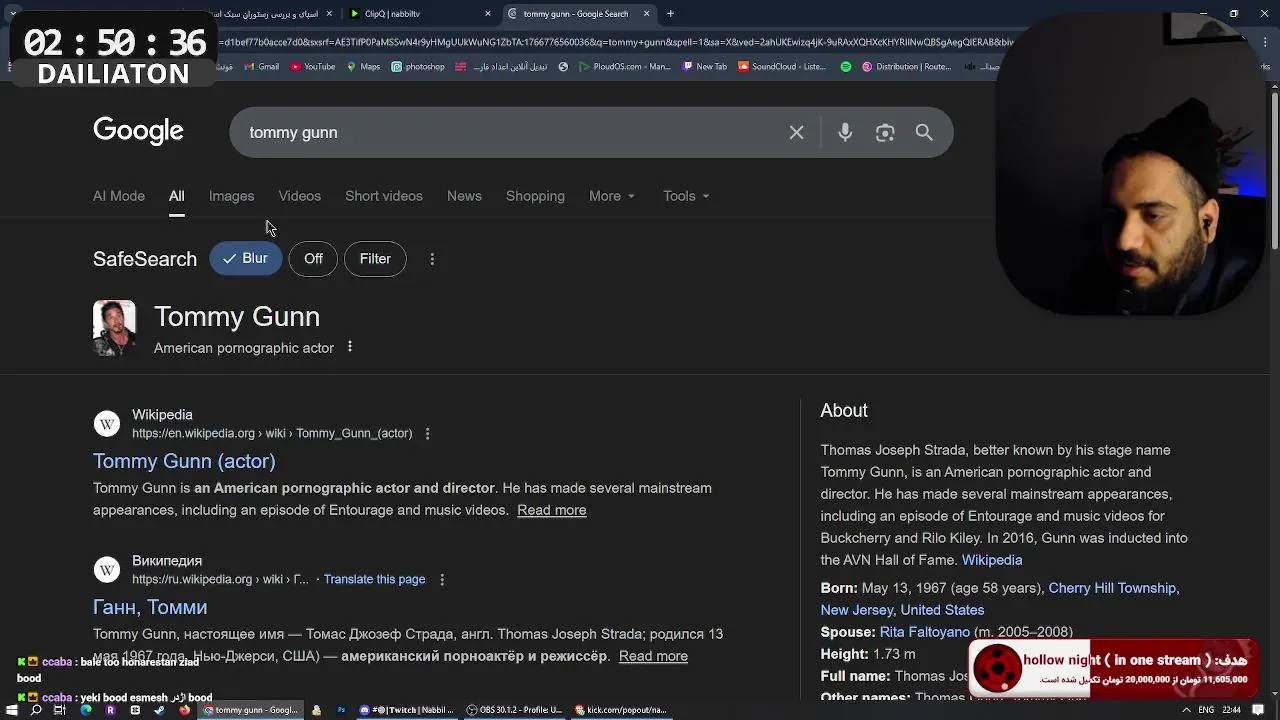Open options dots next to en.wikipedia.org result

(x=427, y=434)
